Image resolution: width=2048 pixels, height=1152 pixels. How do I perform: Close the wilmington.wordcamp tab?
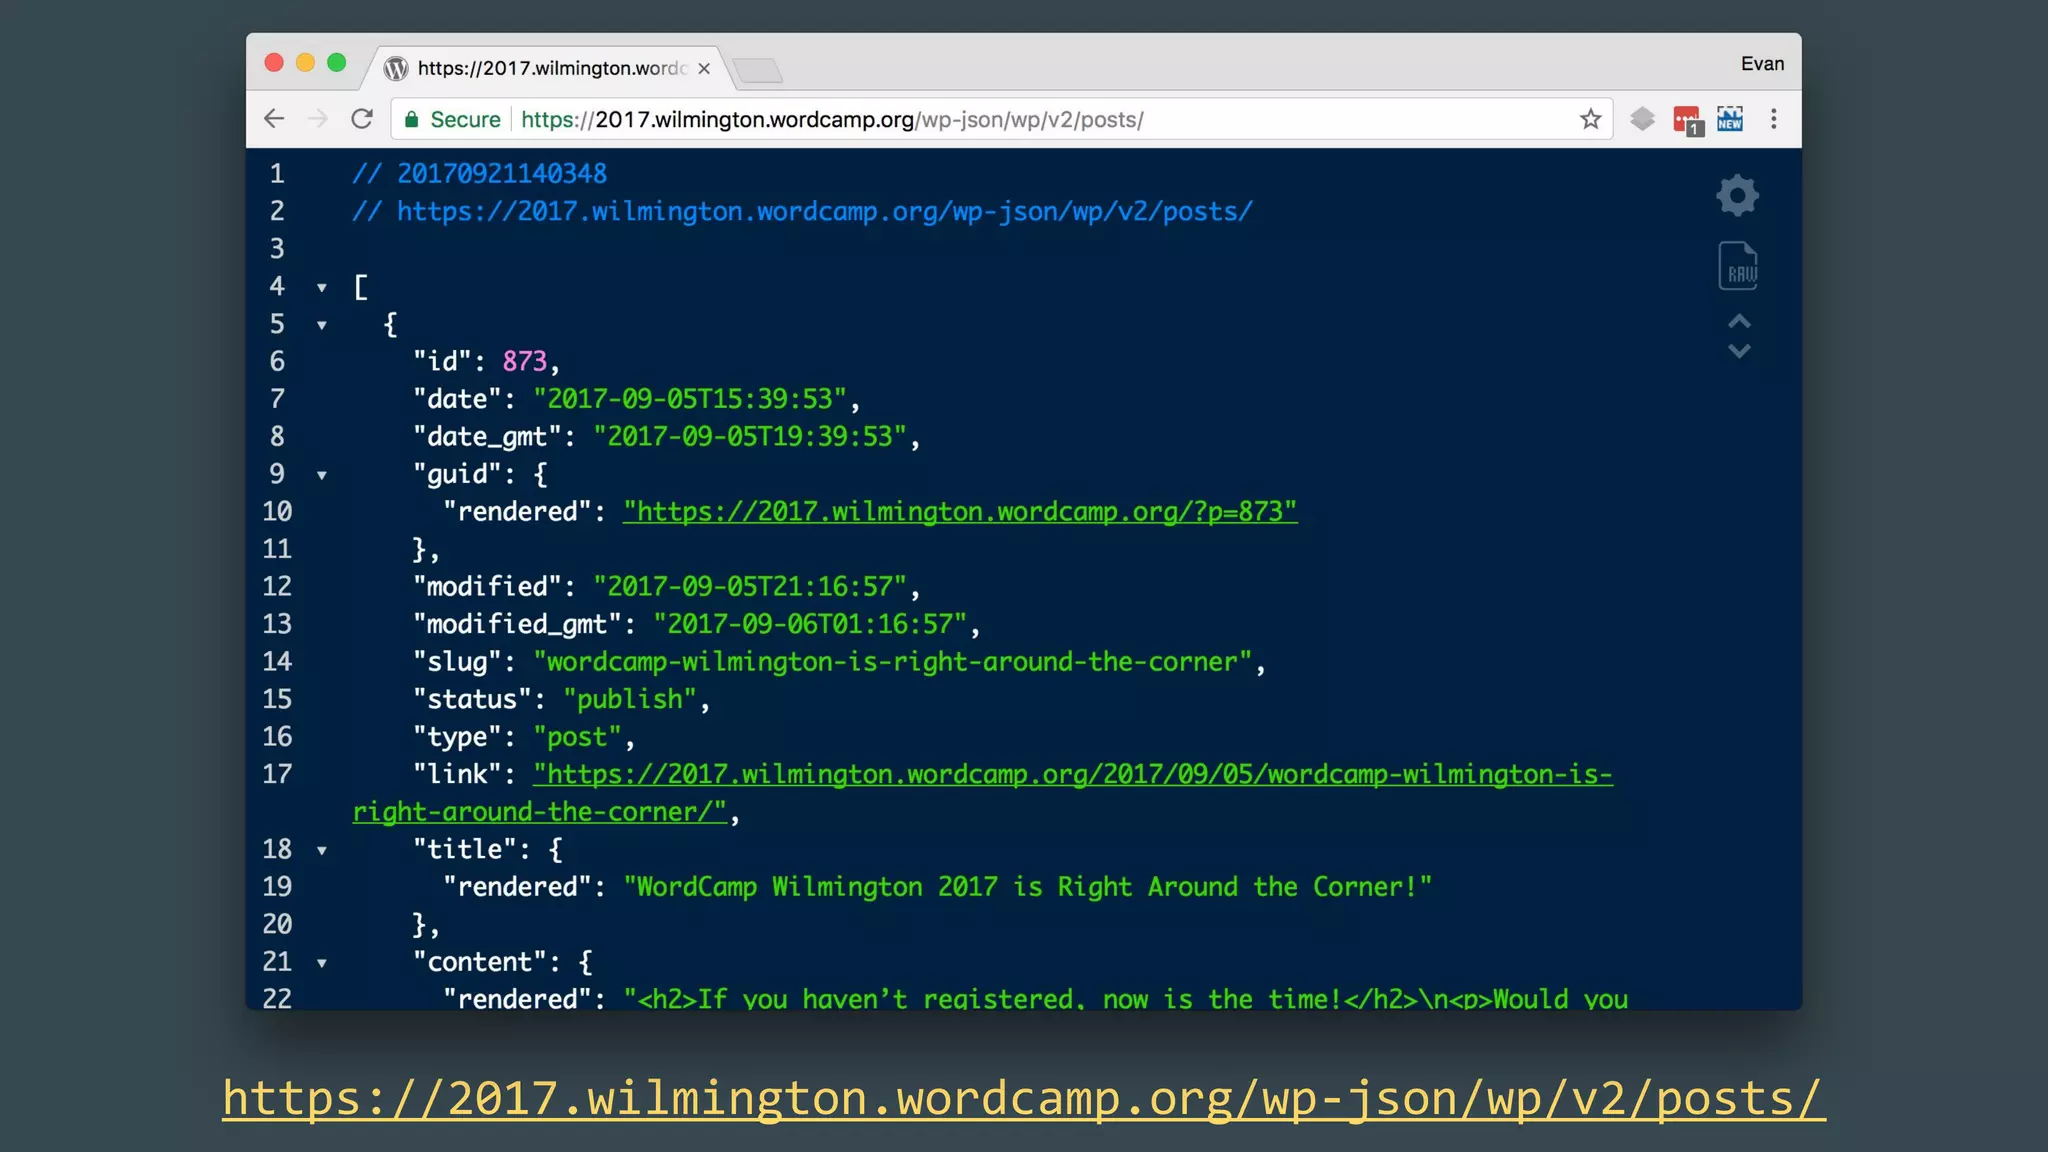tap(704, 68)
